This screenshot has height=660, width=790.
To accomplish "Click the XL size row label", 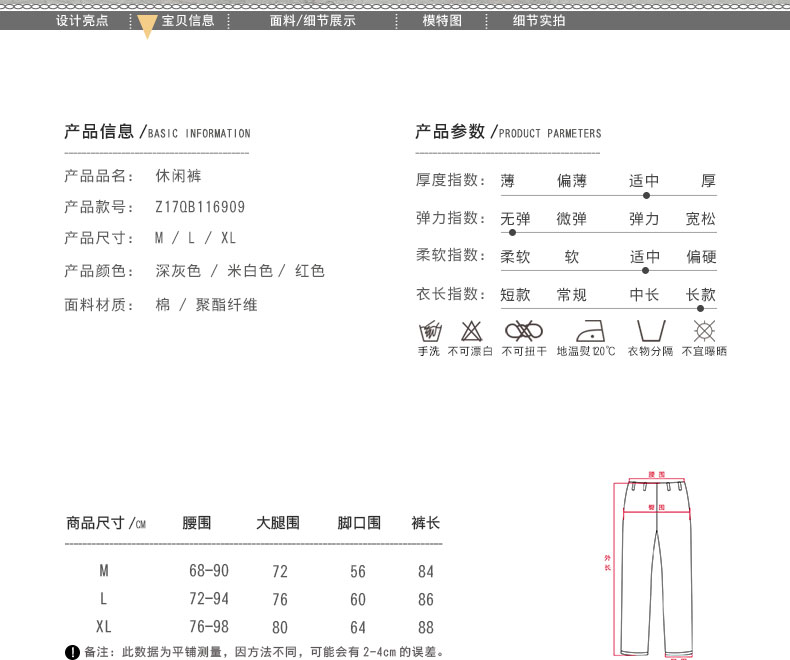I will tap(103, 627).
